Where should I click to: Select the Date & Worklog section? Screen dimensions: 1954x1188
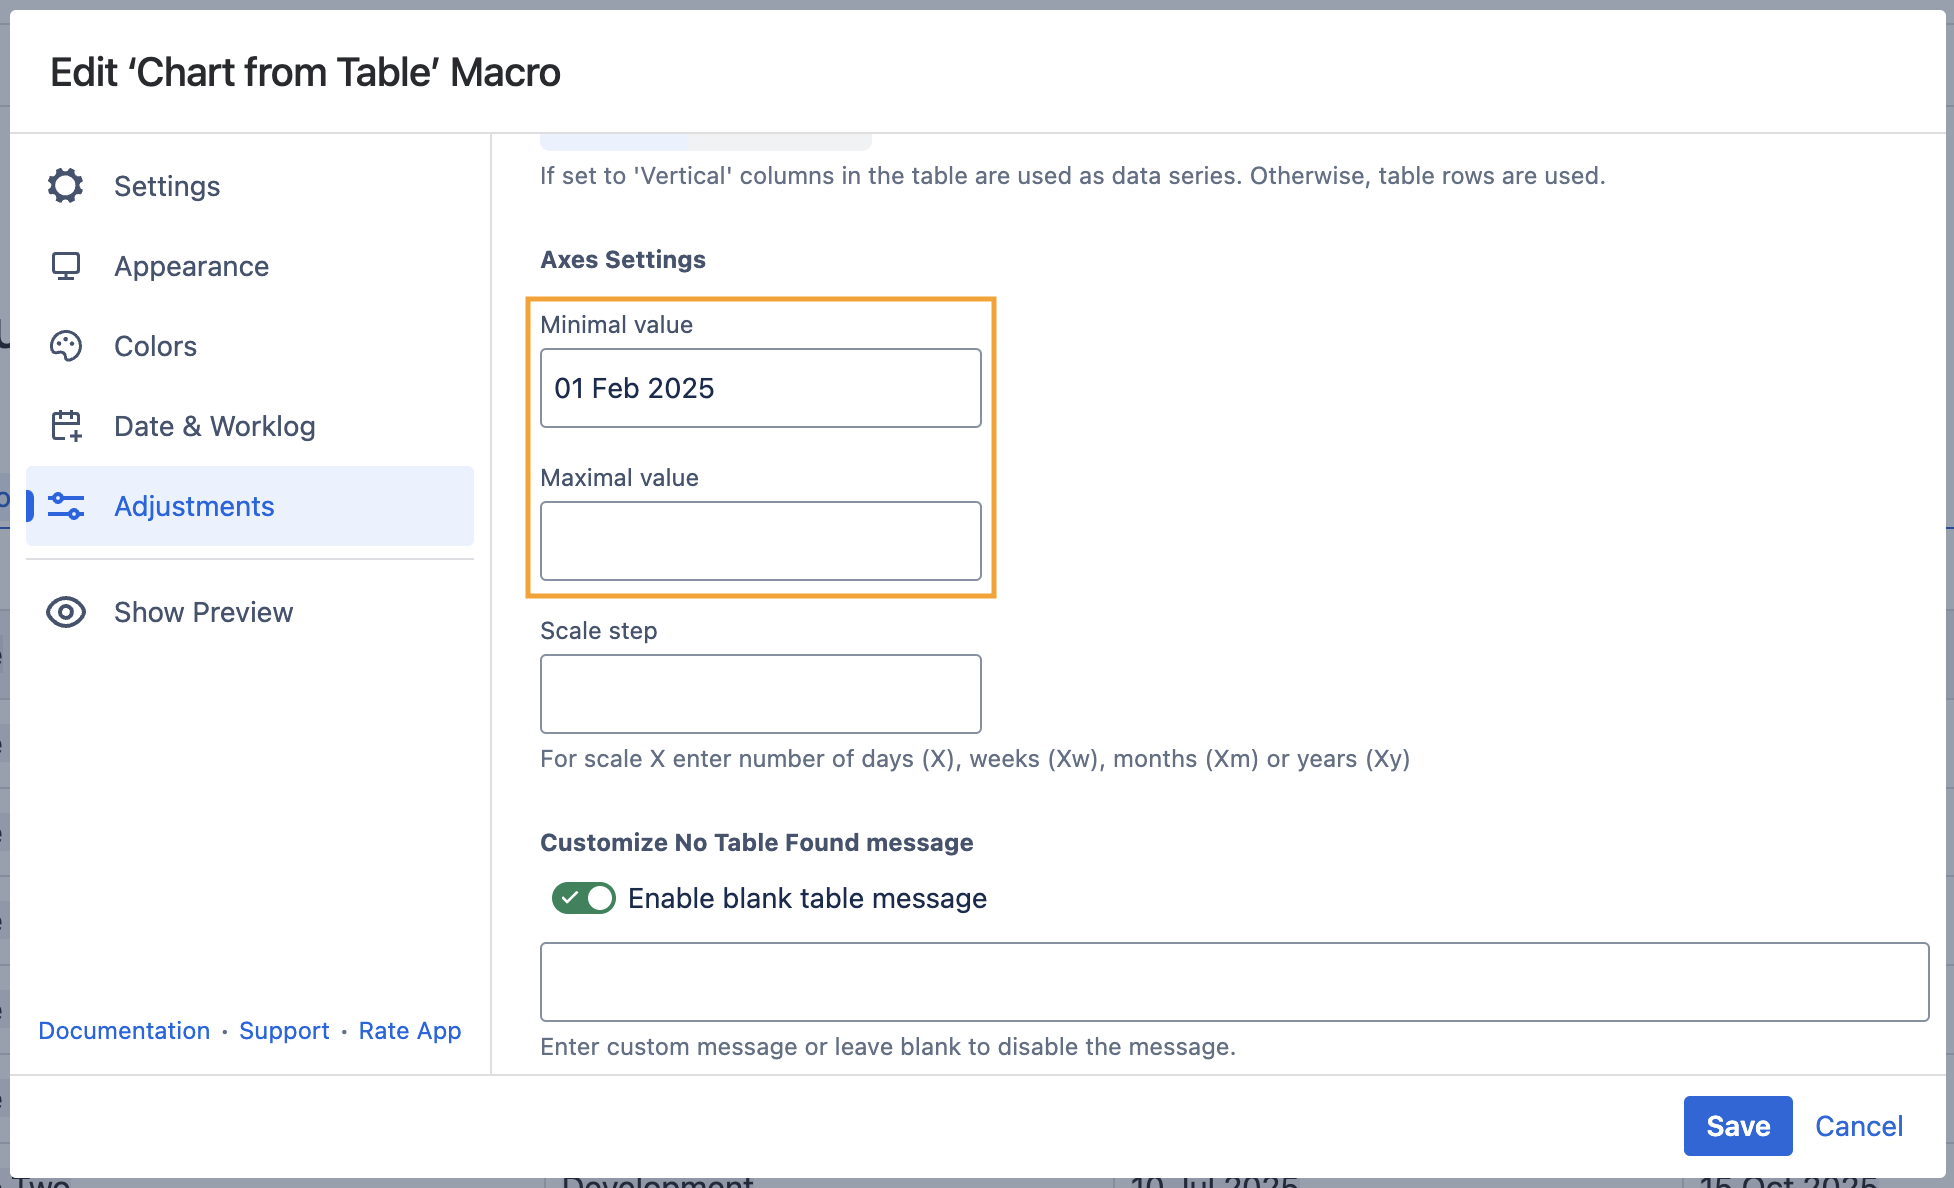coord(214,426)
